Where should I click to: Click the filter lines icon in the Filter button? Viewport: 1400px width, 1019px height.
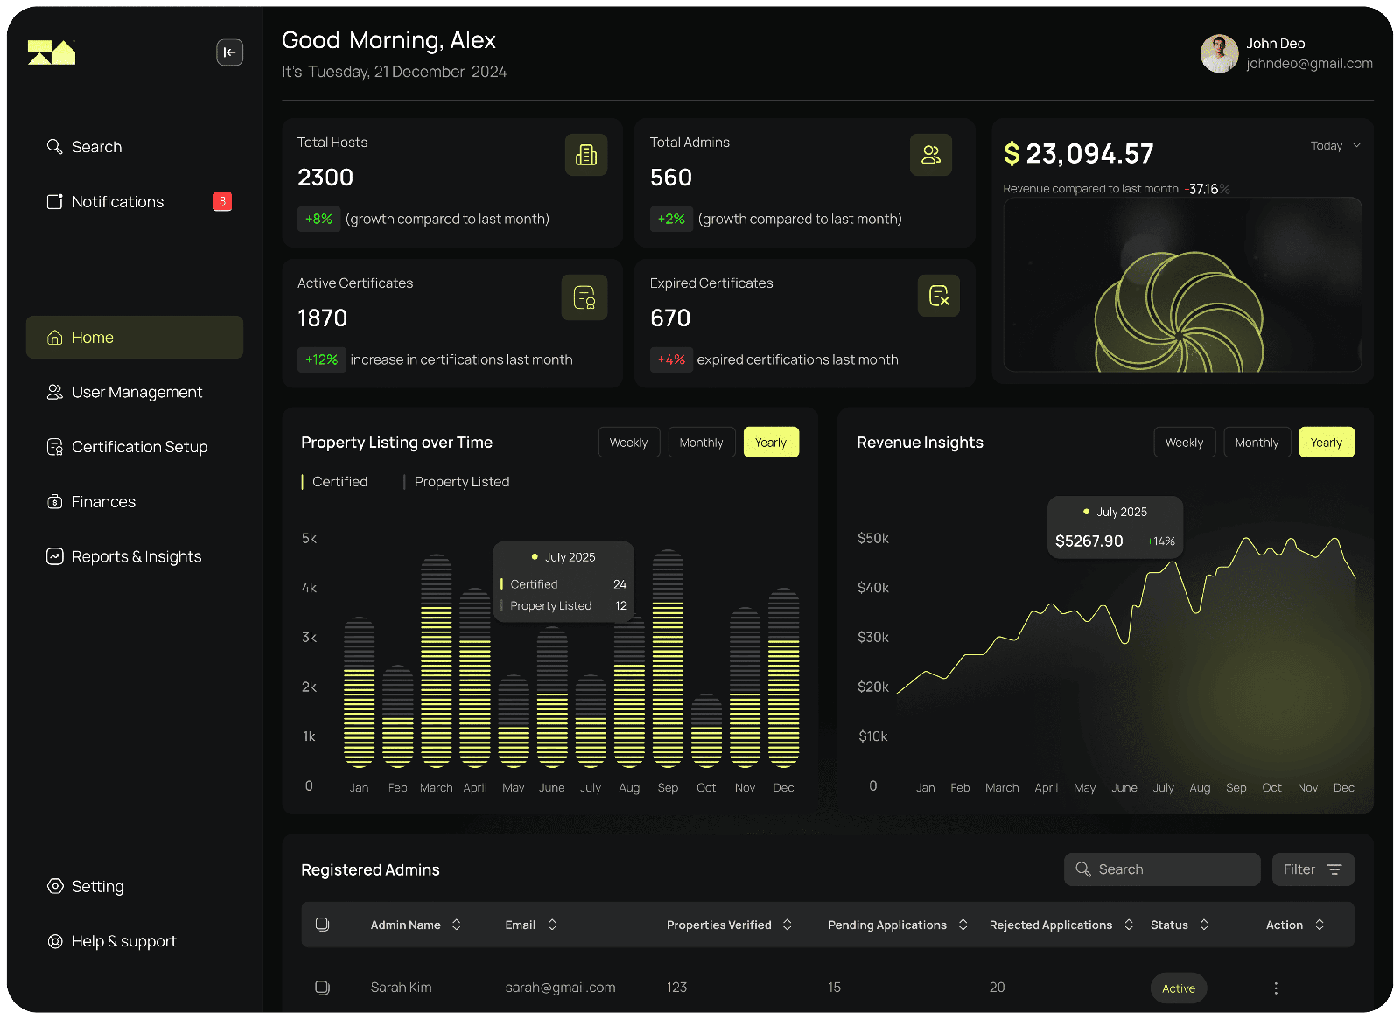tap(1334, 870)
